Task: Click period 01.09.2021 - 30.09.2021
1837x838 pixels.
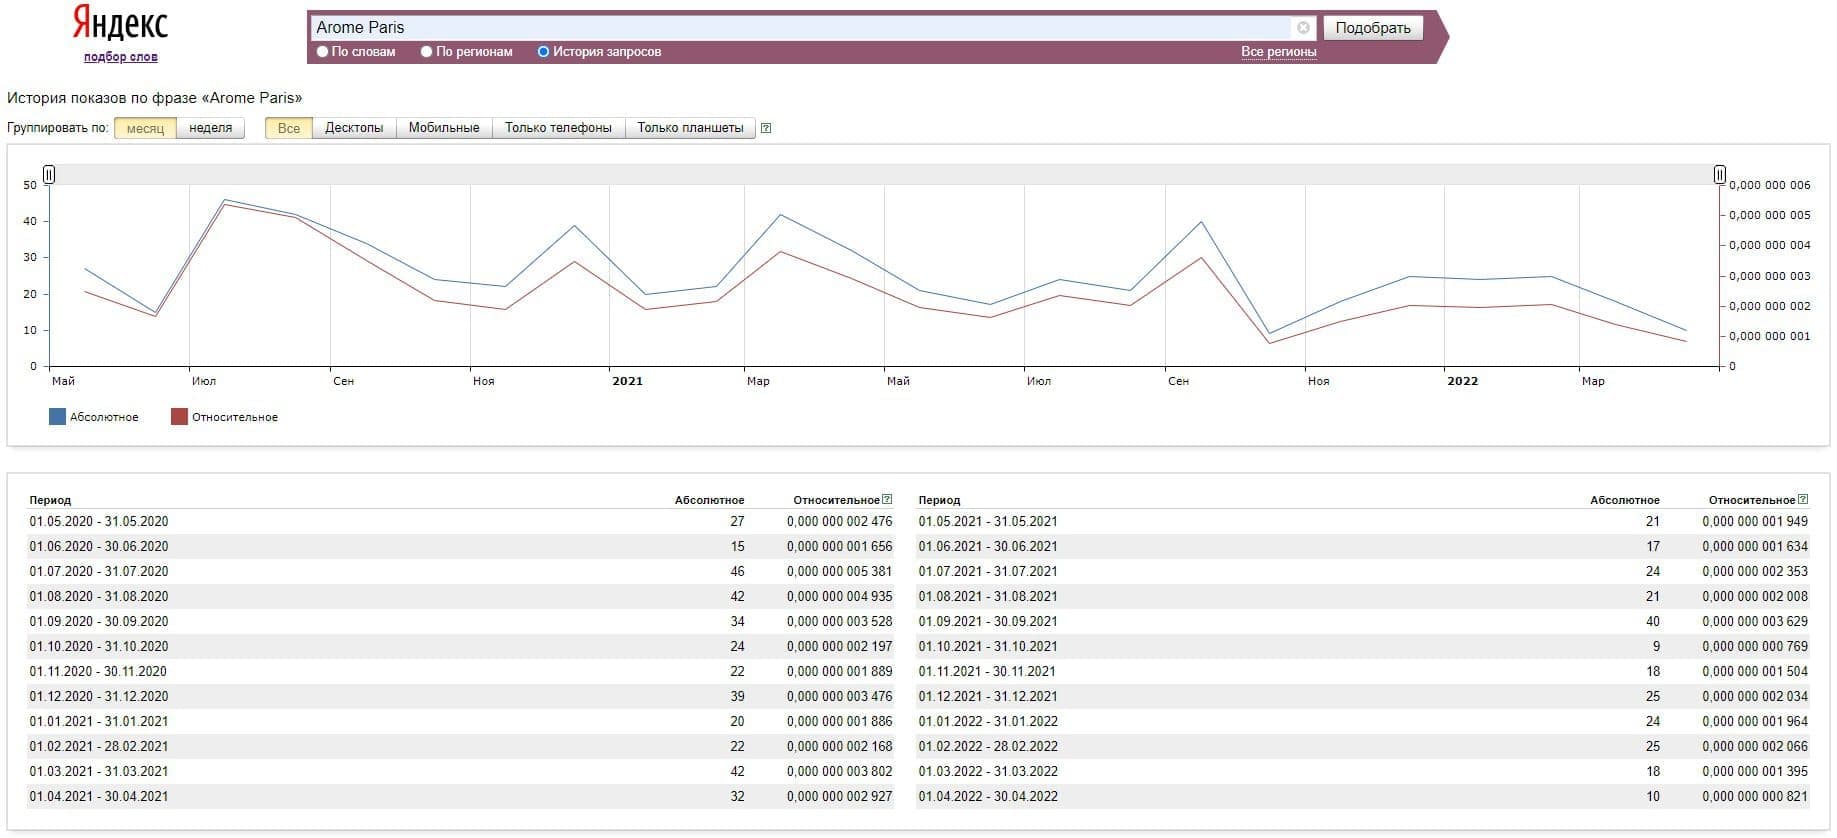Action: pyautogui.click(x=988, y=622)
